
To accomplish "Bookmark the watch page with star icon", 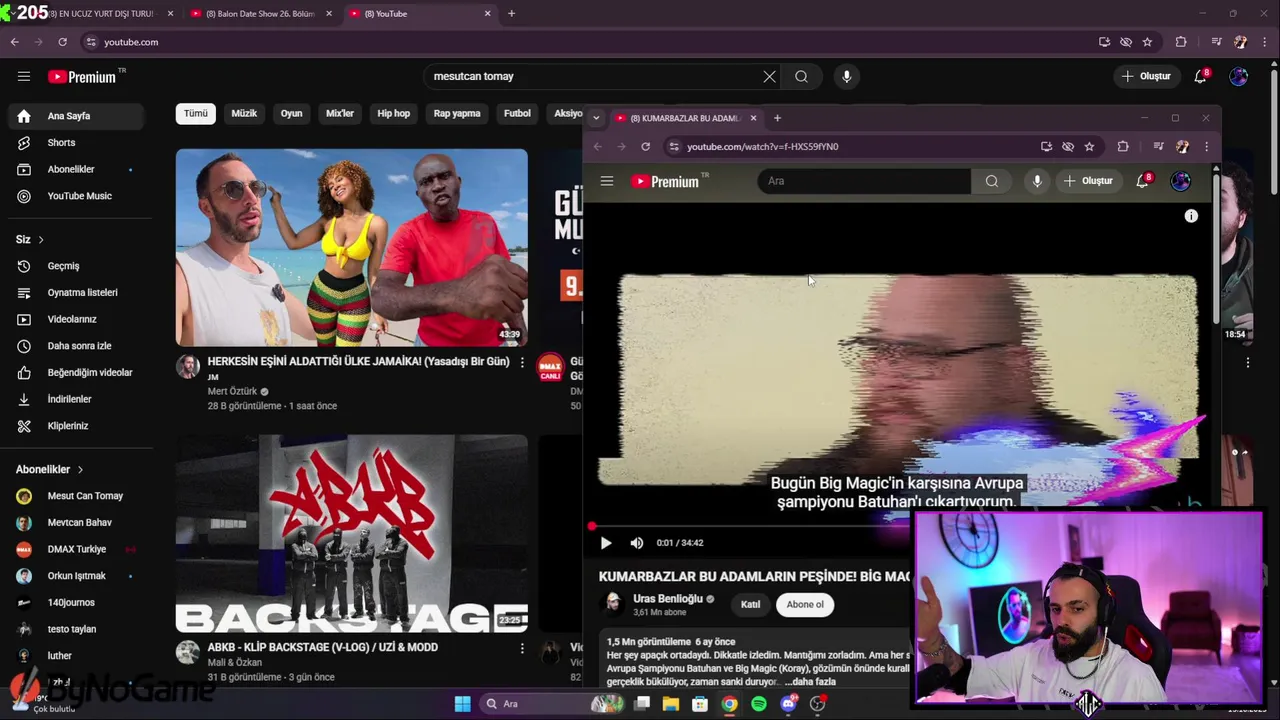I will (x=1090, y=146).
